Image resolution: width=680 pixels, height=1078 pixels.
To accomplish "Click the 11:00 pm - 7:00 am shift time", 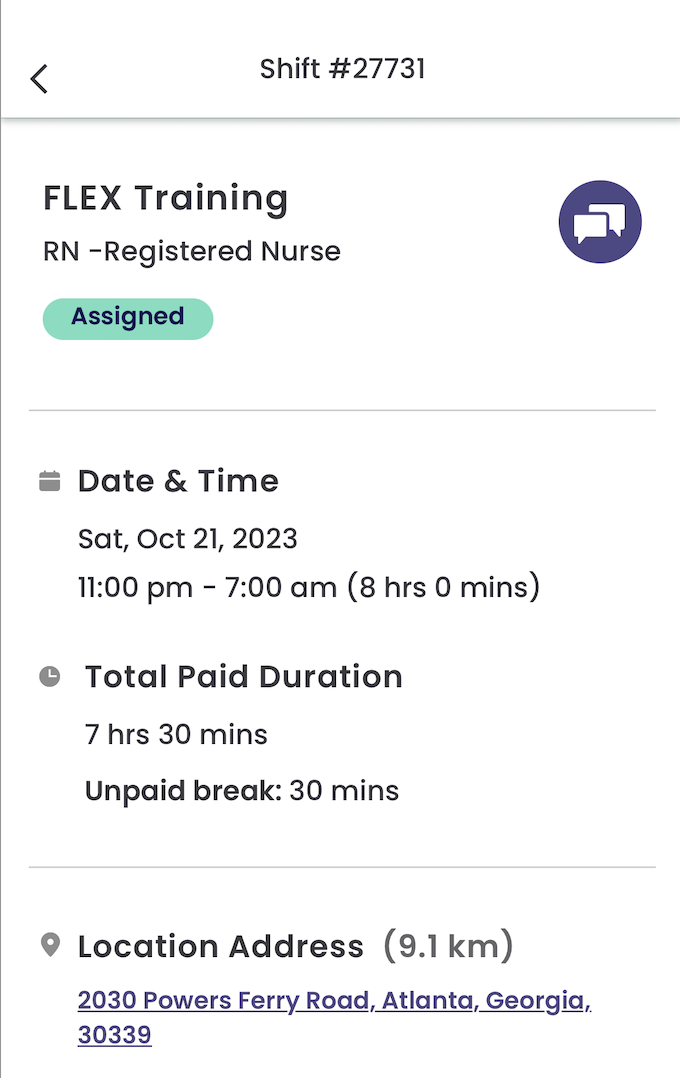I will tap(208, 588).
